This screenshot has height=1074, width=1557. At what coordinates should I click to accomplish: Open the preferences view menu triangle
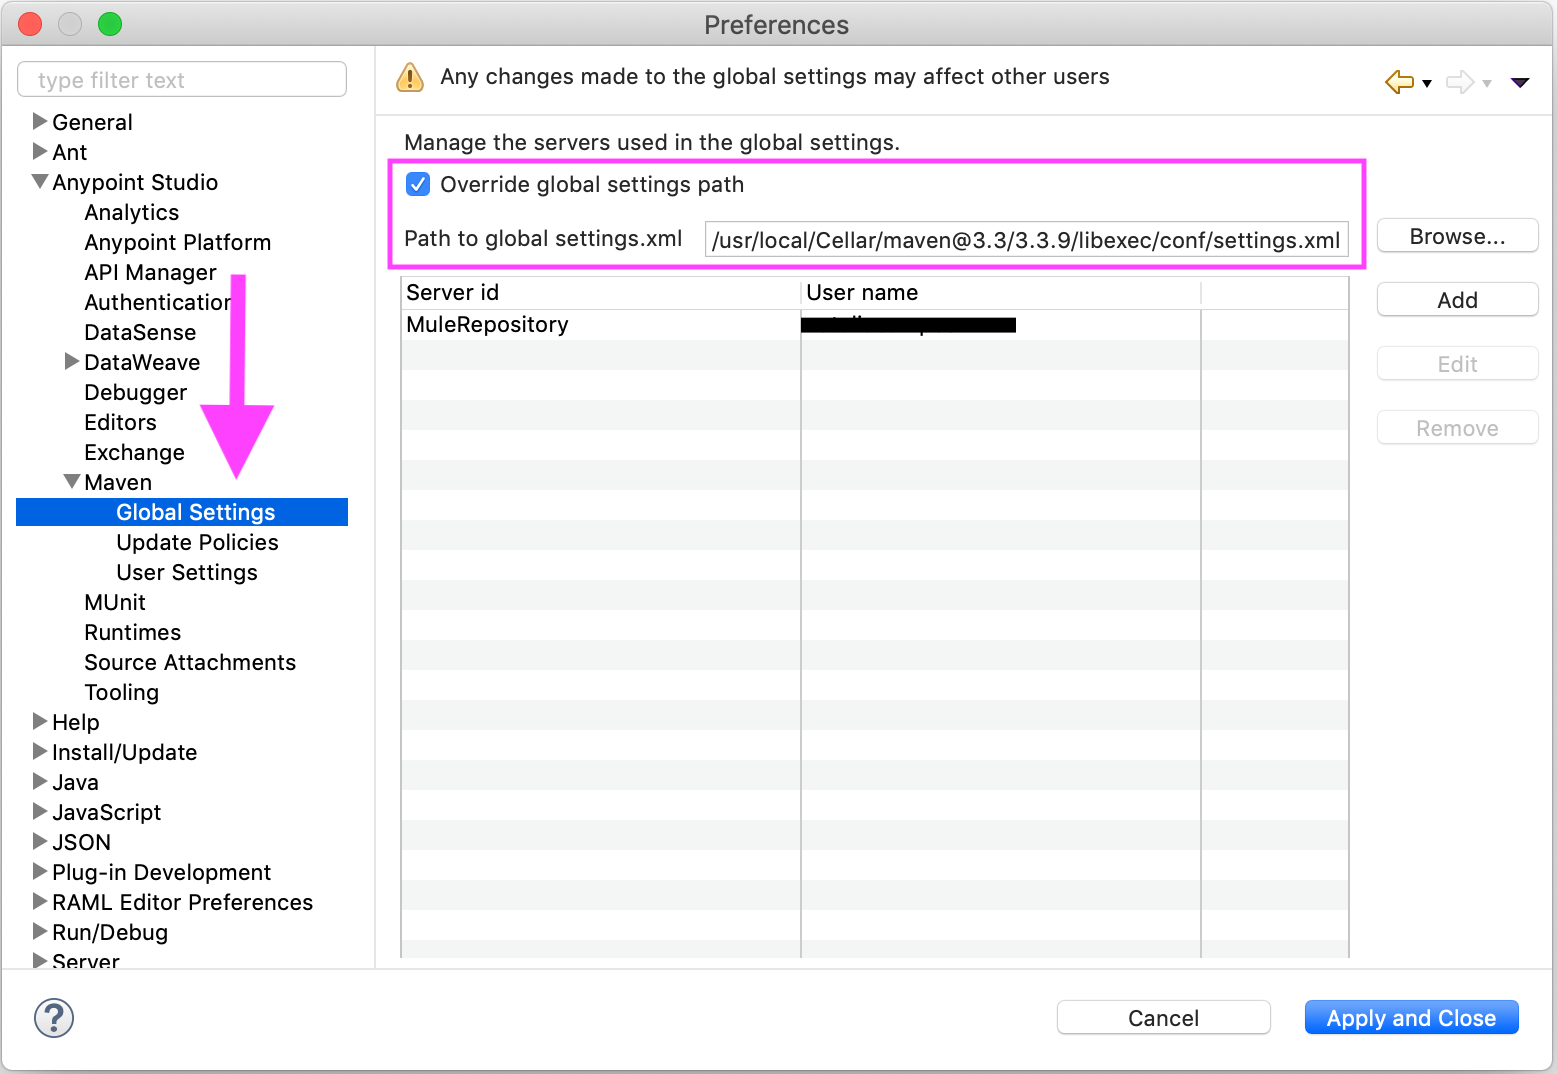[1519, 83]
